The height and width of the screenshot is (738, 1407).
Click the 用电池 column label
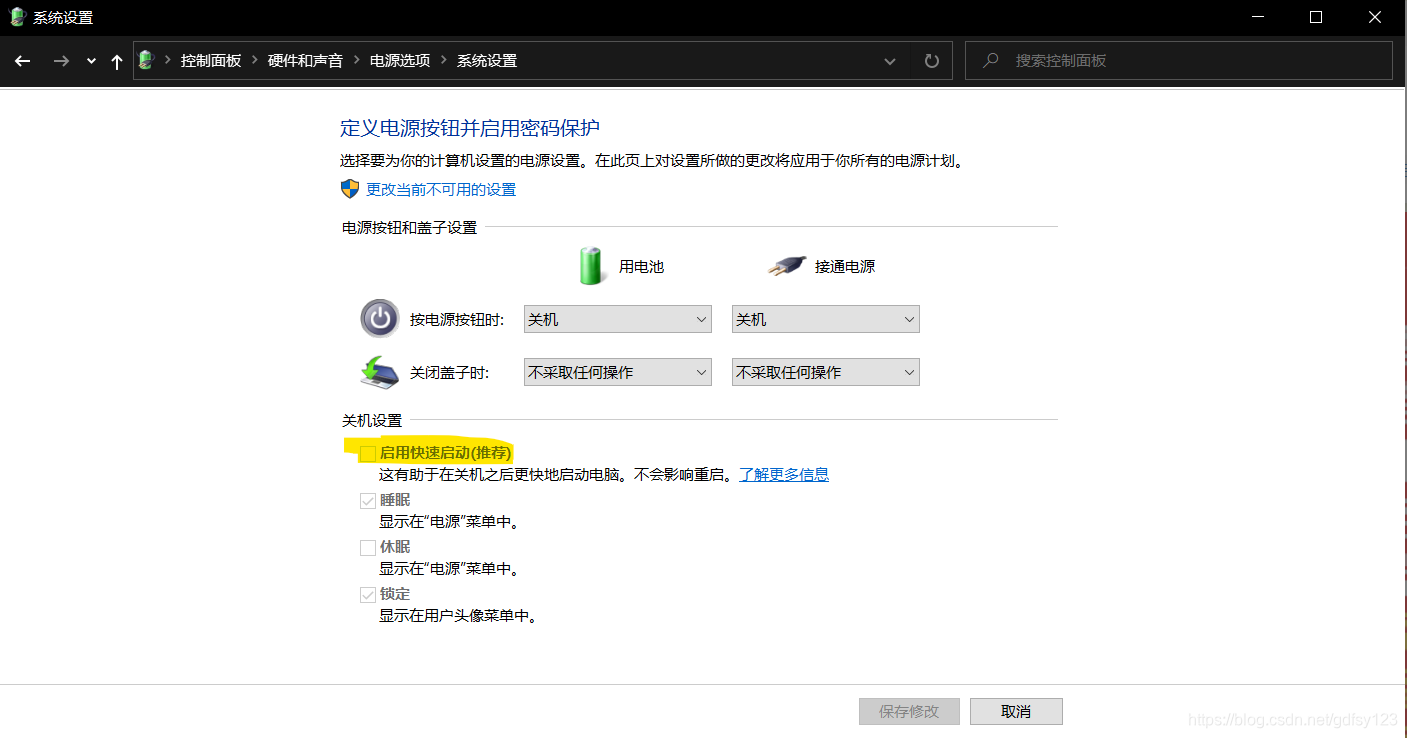pos(641,266)
